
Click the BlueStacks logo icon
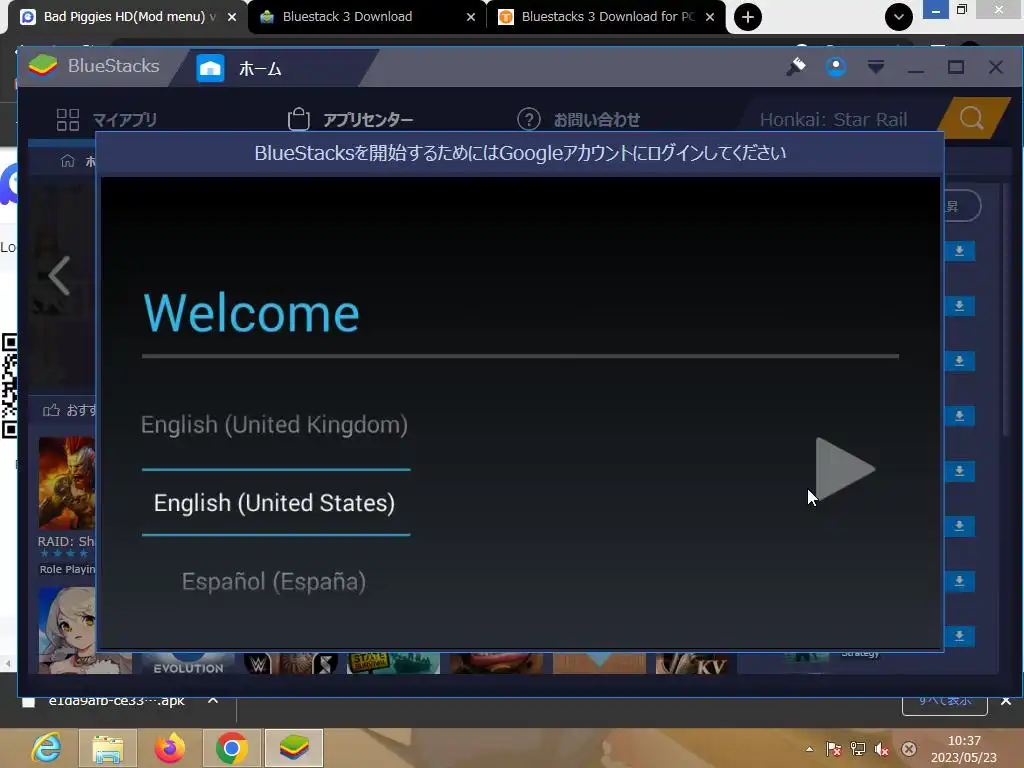43,66
